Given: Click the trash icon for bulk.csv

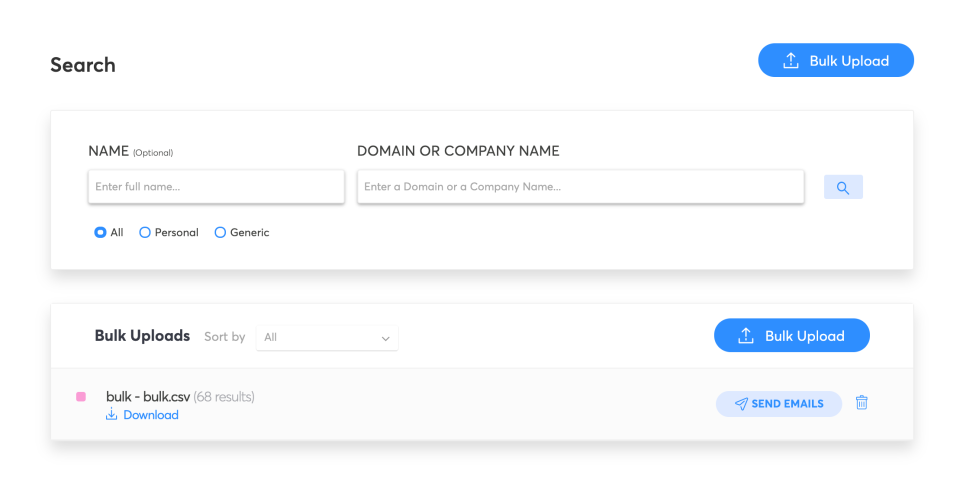Looking at the screenshot, I should [x=862, y=403].
